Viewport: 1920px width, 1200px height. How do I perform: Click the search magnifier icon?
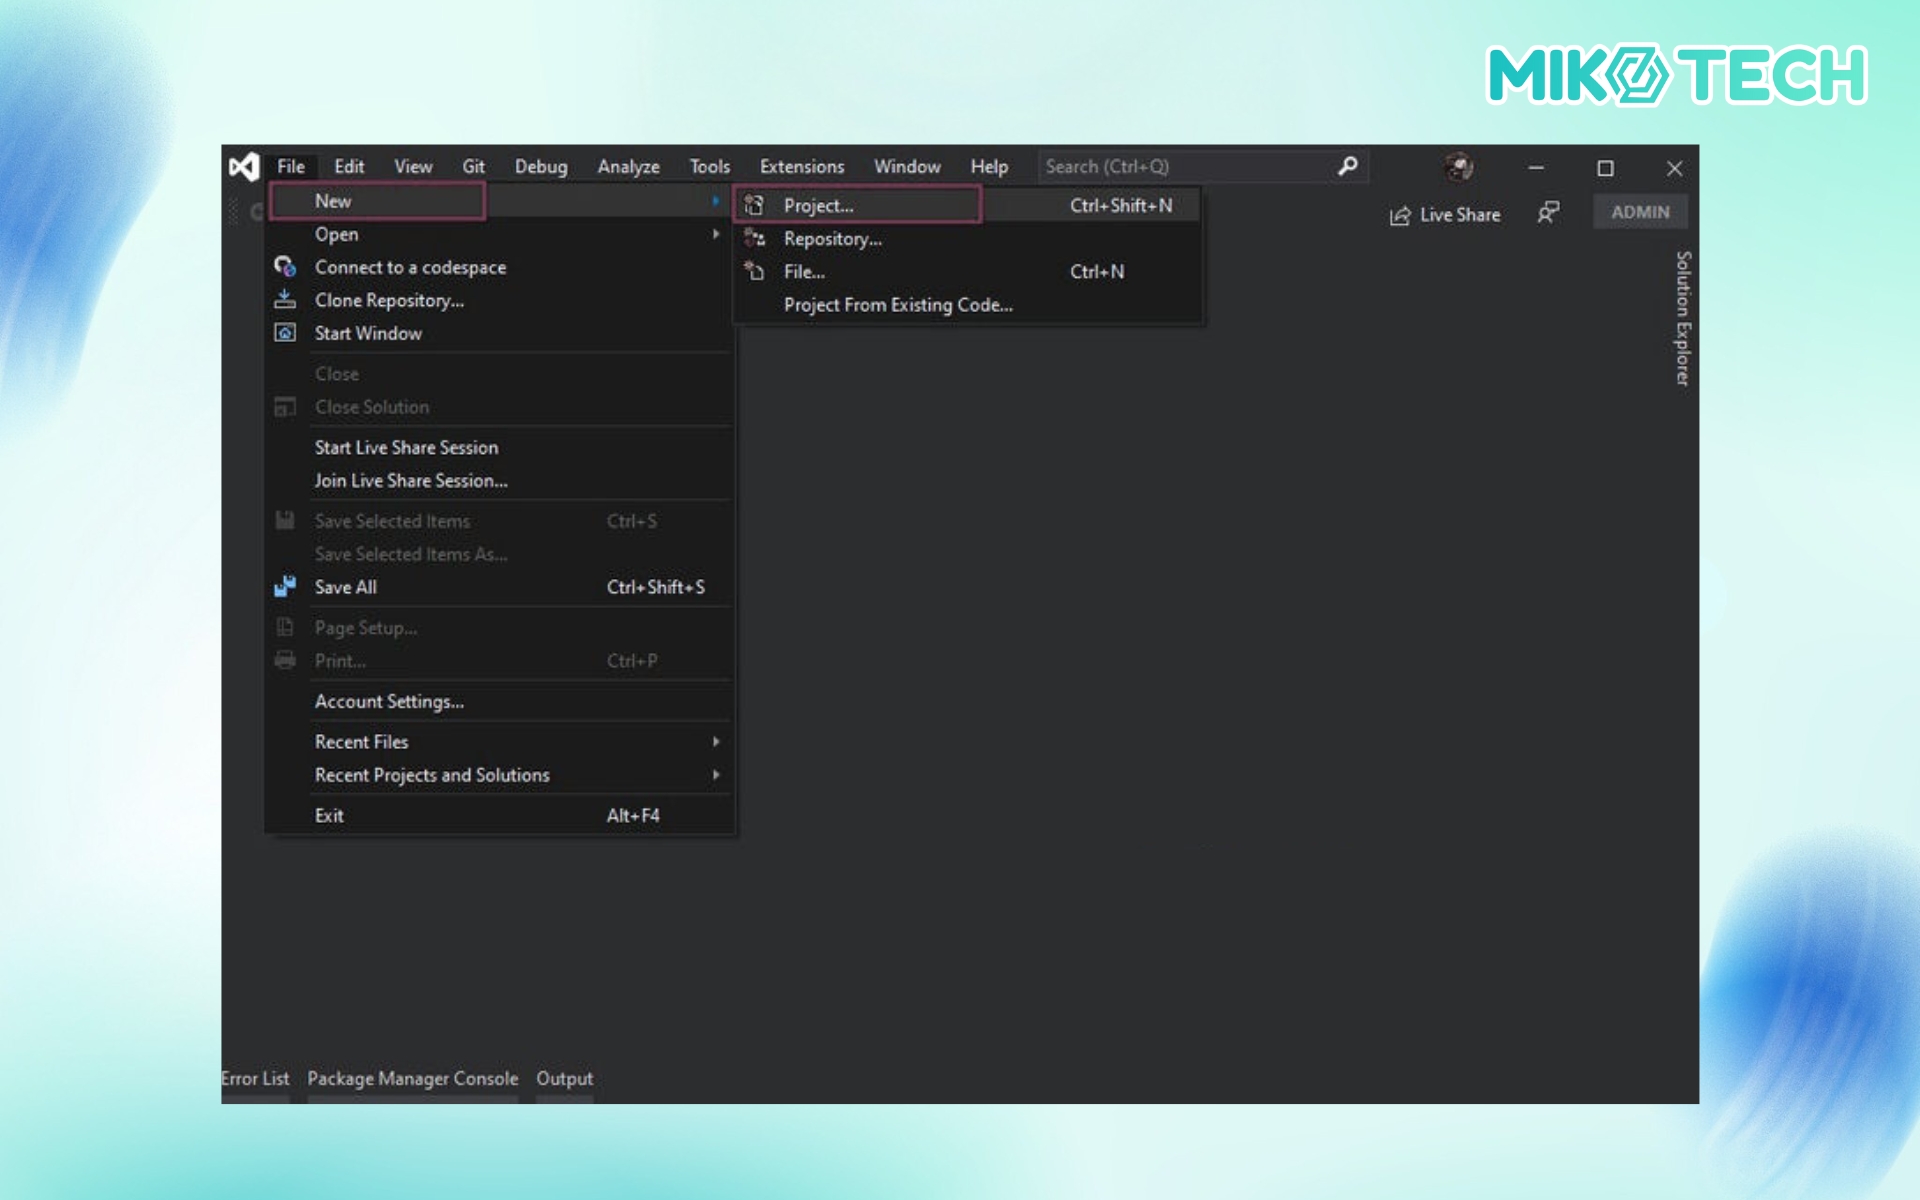click(1348, 166)
